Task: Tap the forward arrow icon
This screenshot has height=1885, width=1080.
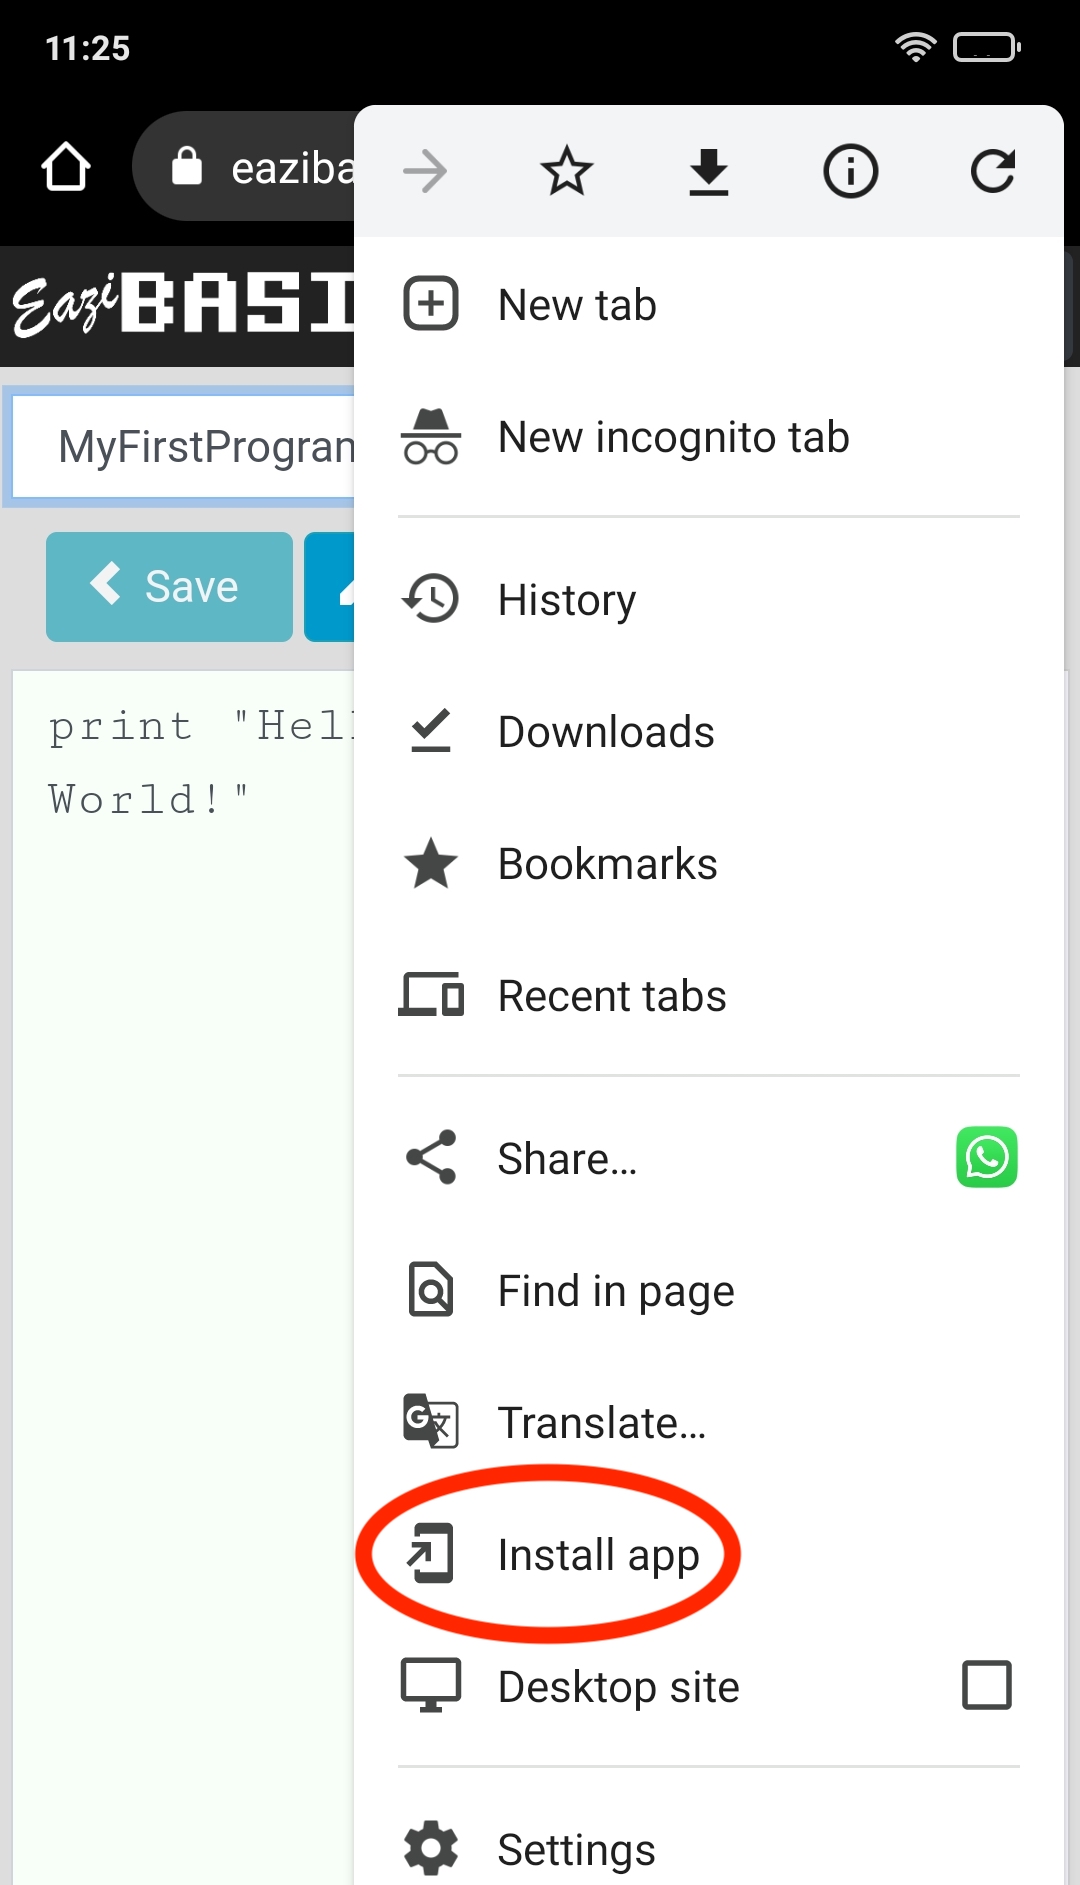Action: 425,171
